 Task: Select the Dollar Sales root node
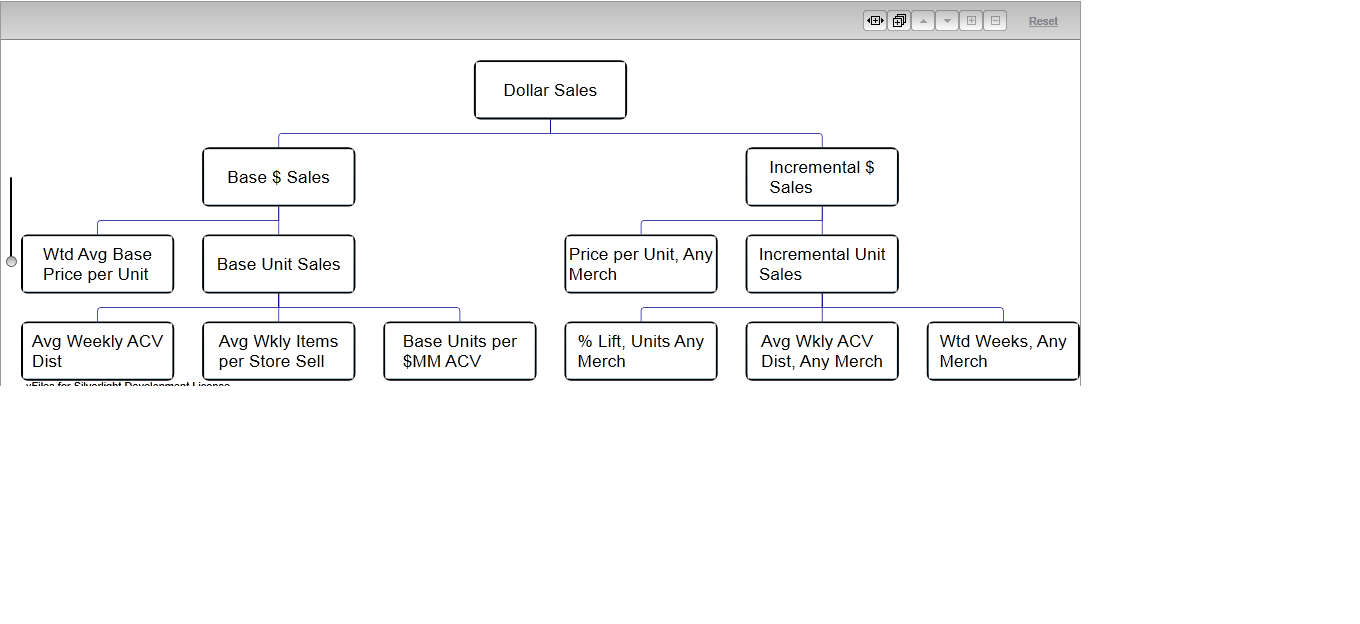point(550,90)
